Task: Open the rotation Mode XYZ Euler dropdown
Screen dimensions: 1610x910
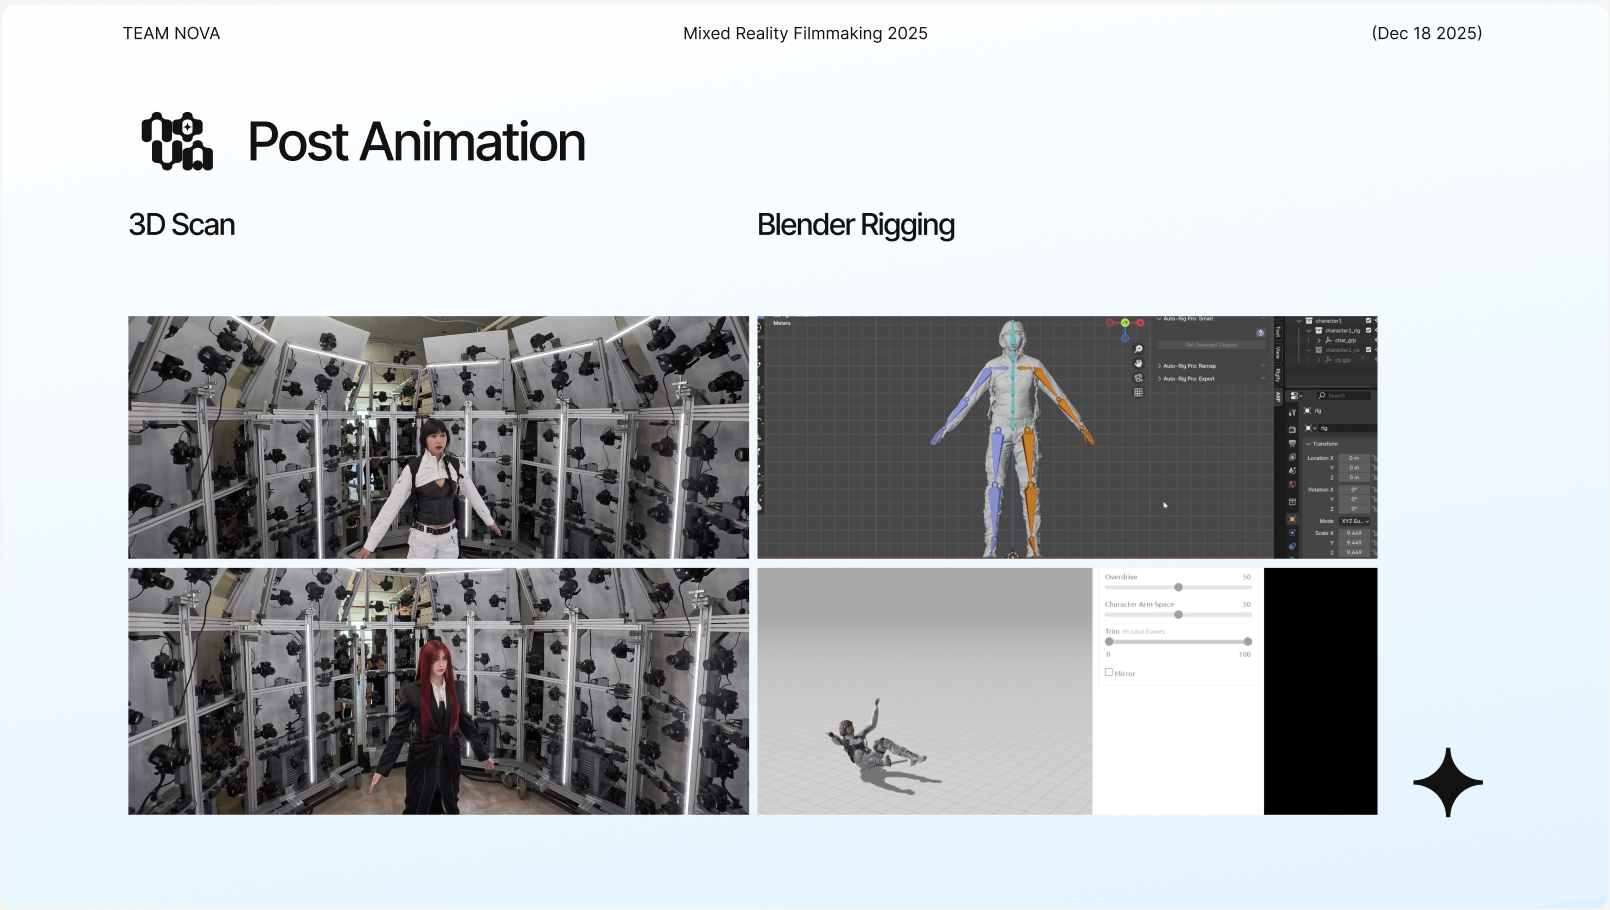Action: pyautogui.click(x=1355, y=521)
